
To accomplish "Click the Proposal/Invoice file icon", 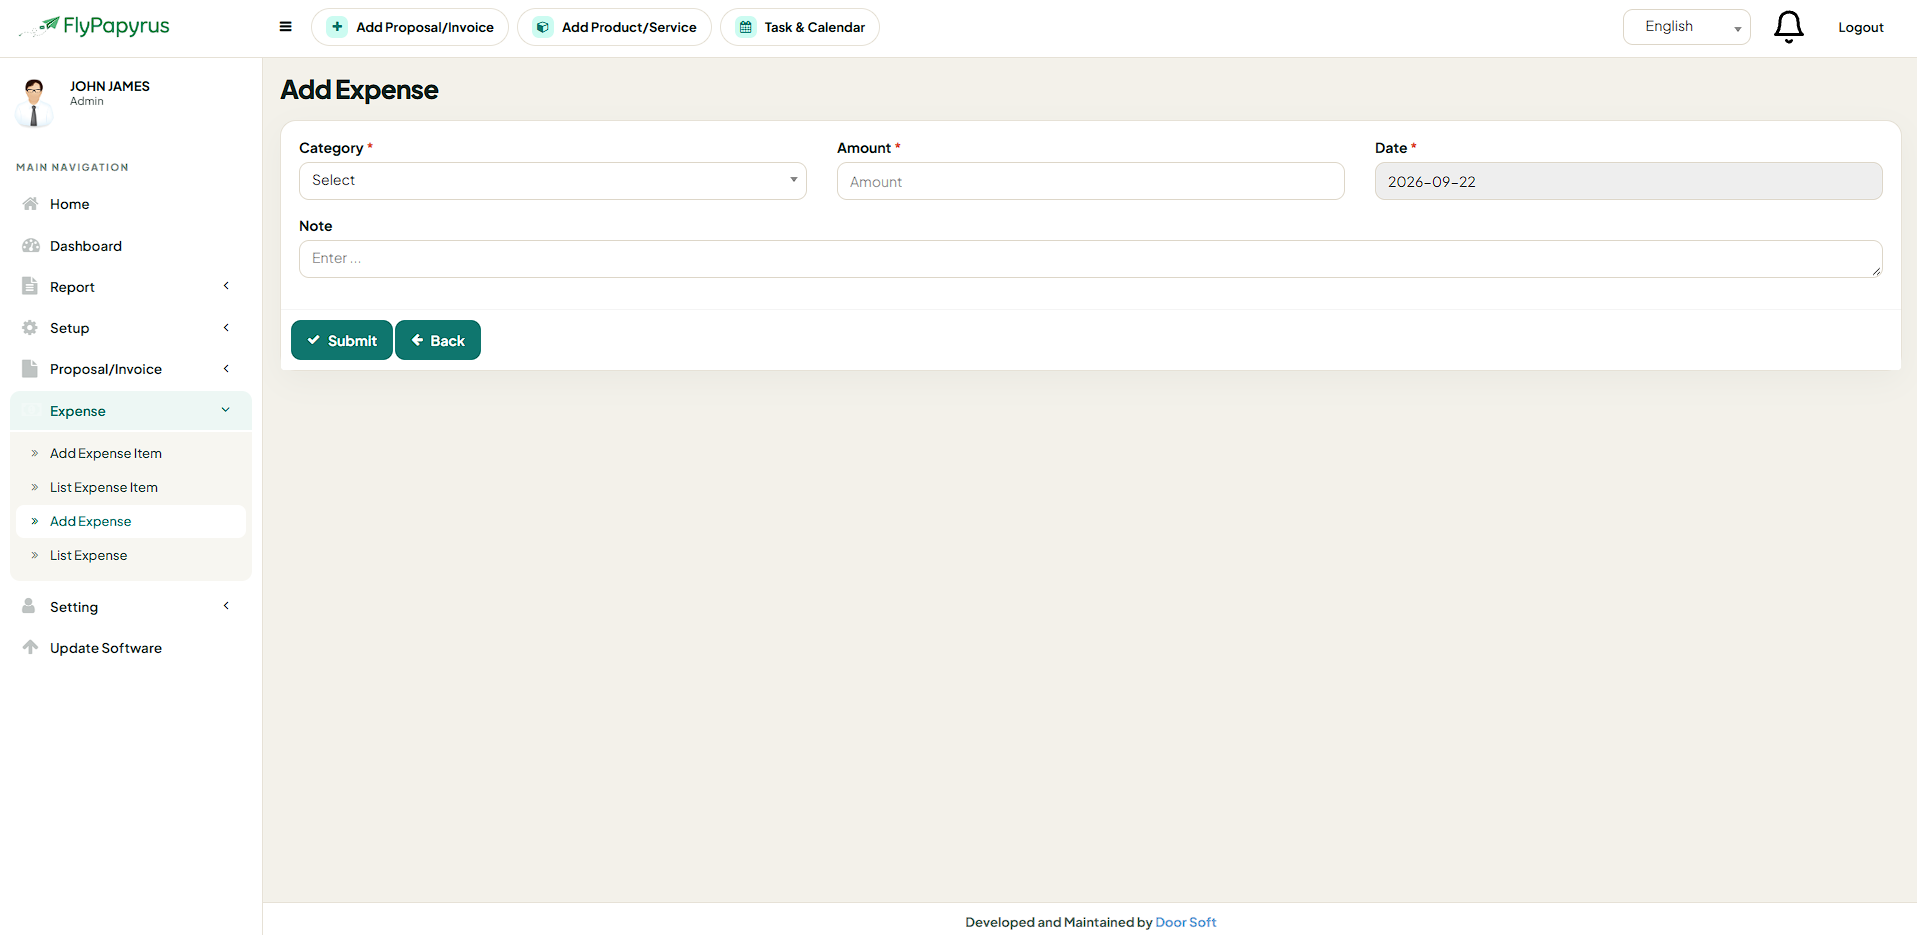I will [x=30, y=369].
